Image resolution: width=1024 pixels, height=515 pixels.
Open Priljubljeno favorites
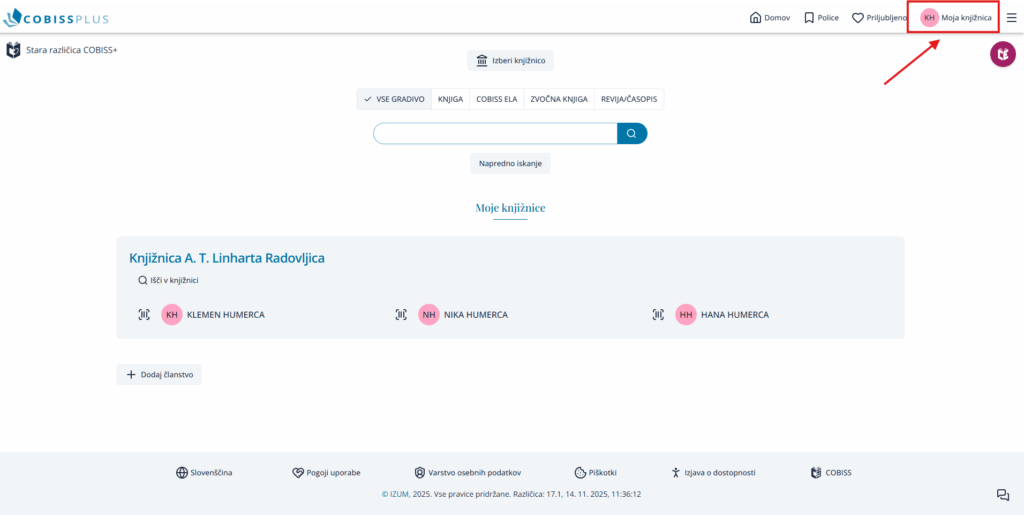click(x=879, y=17)
